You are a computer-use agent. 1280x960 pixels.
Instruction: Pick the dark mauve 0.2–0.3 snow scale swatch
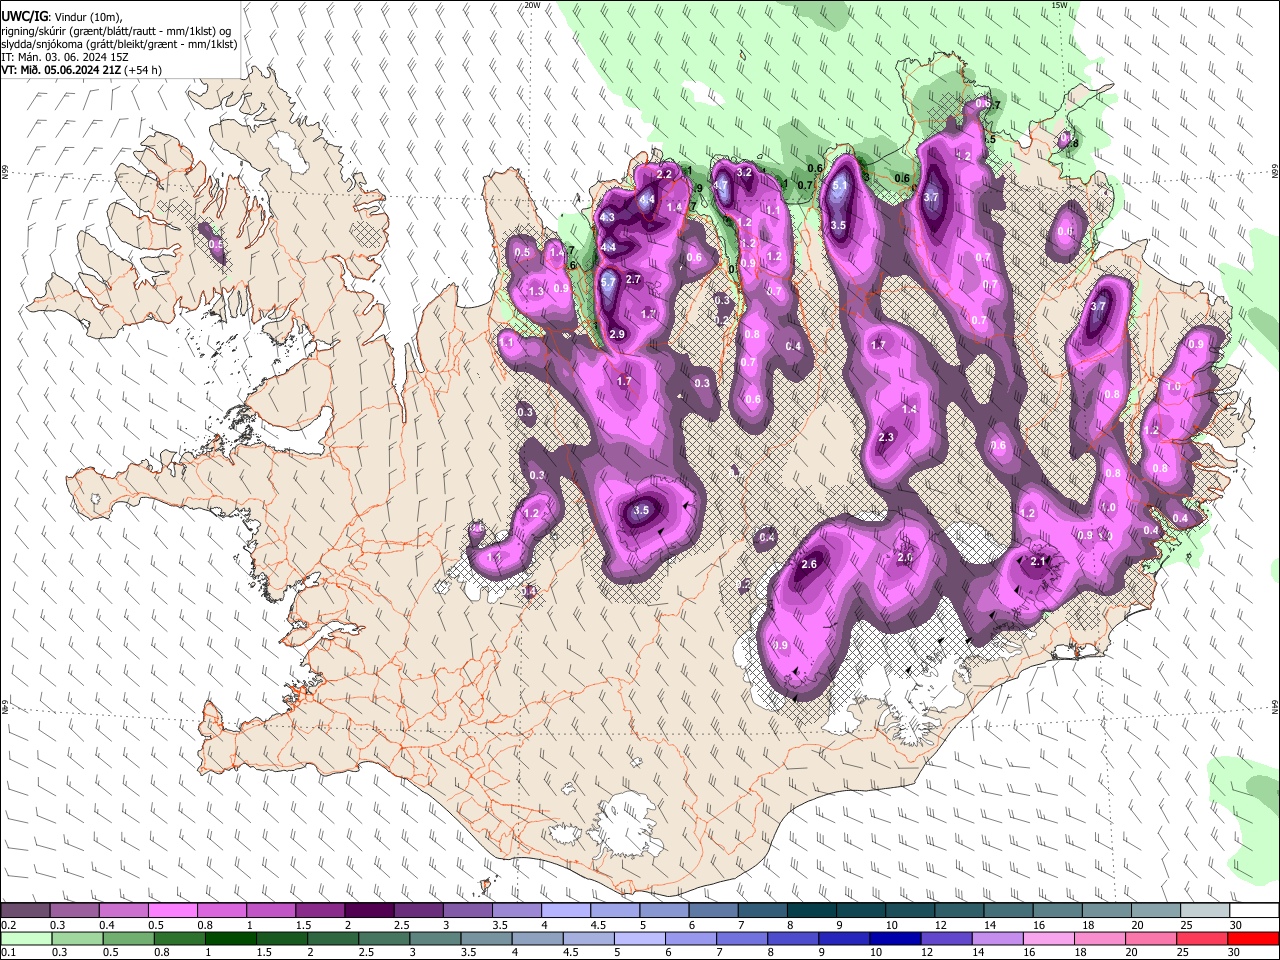click(x=26, y=911)
